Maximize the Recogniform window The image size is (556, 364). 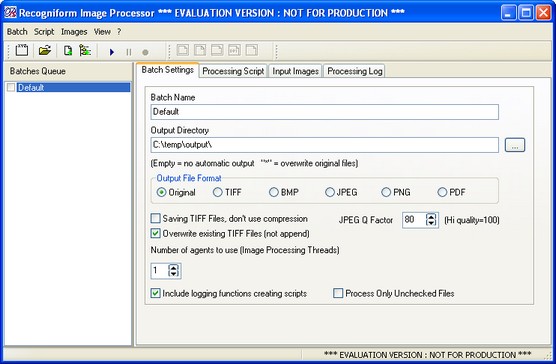(x=526, y=13)
